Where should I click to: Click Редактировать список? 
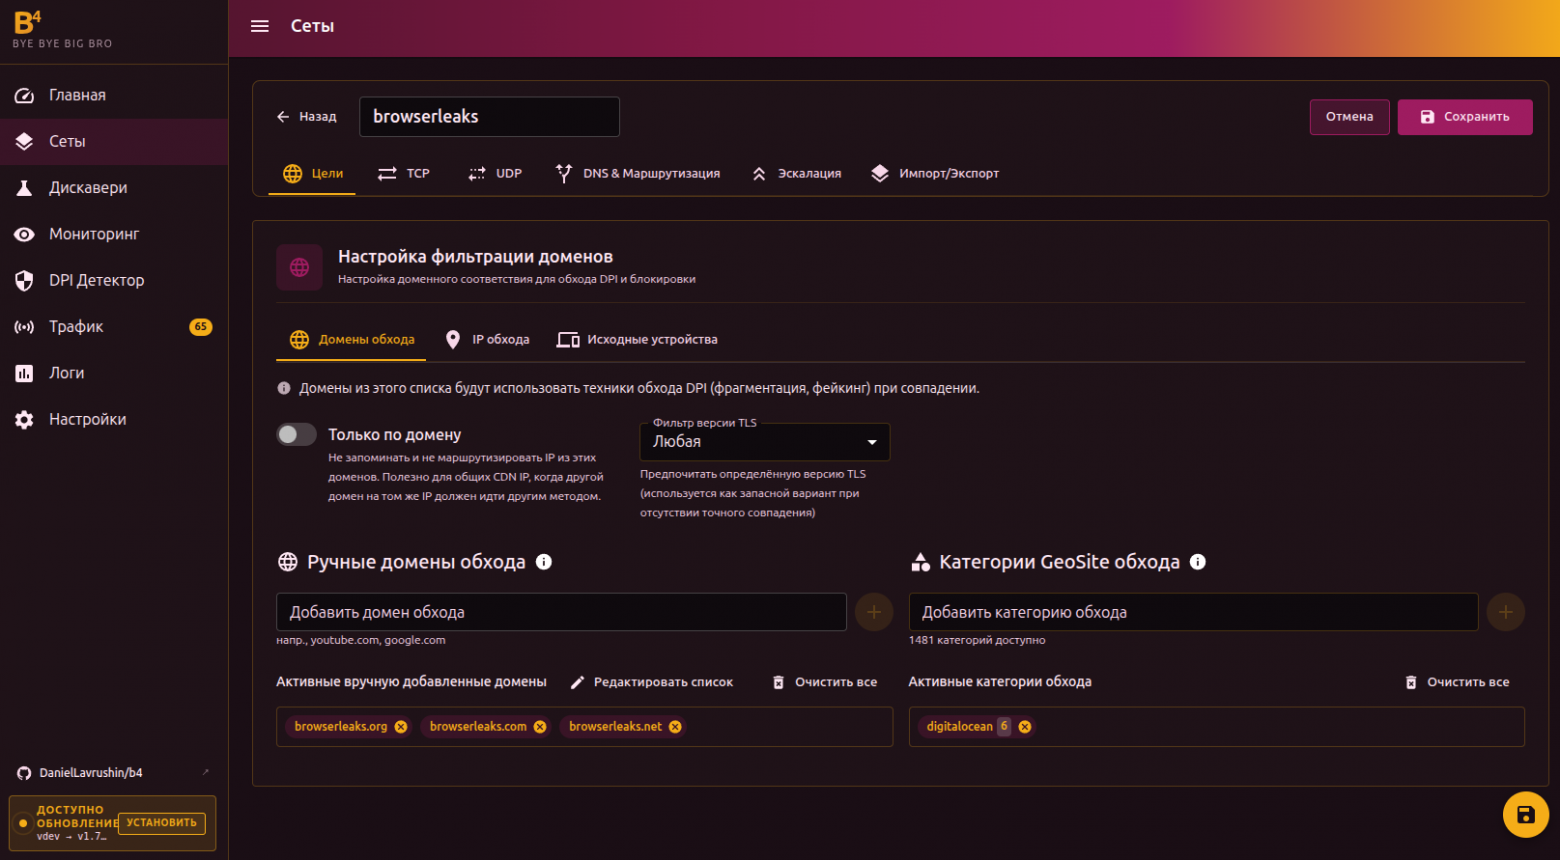click(x=652, y=682)
